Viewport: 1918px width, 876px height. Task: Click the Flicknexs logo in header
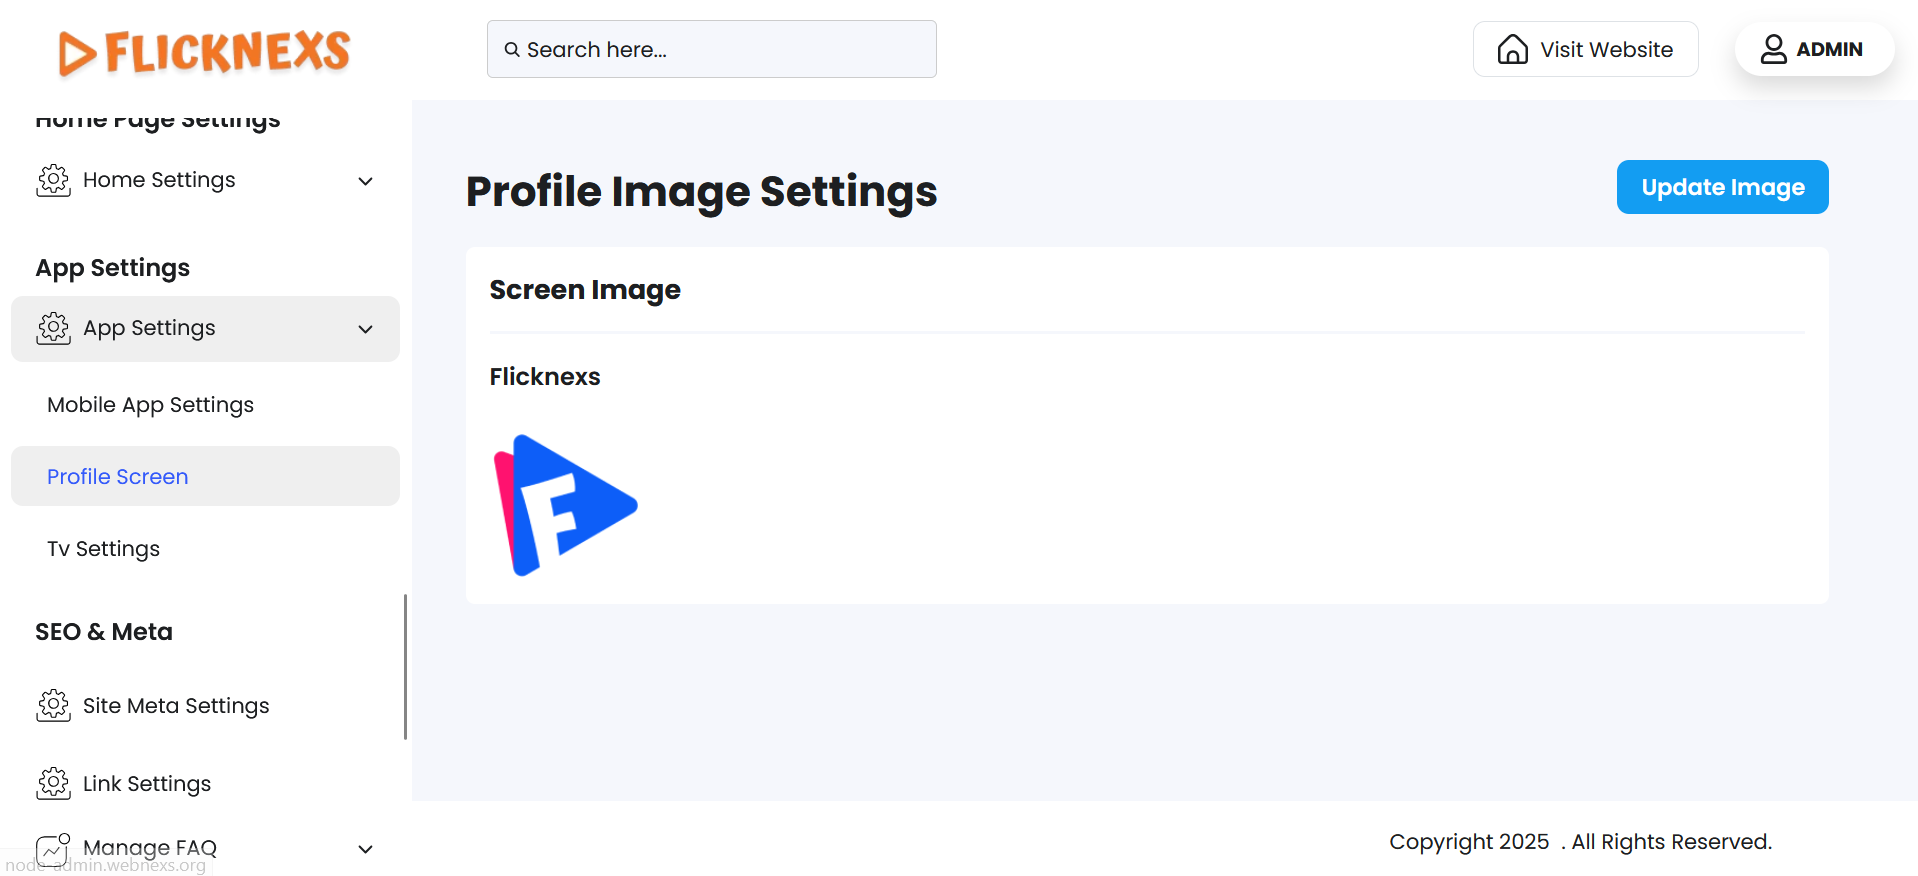[204, 52]
